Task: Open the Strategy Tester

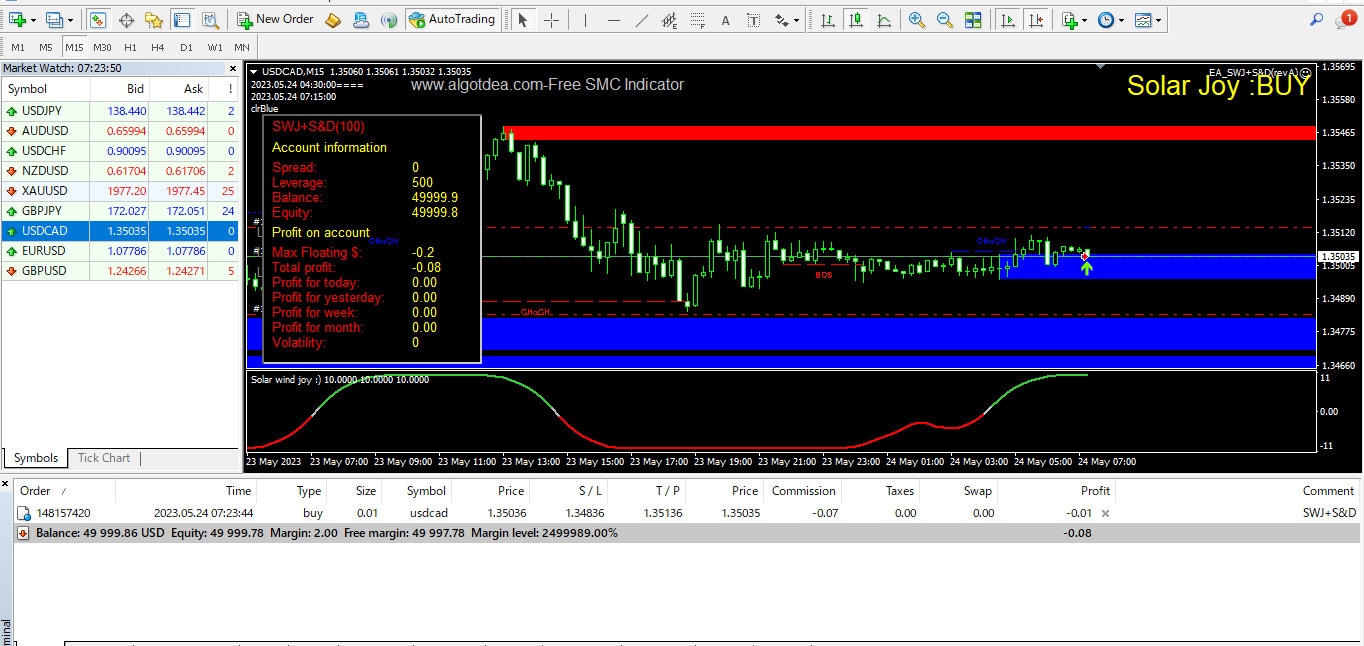Action: click(x=210, y=19)
